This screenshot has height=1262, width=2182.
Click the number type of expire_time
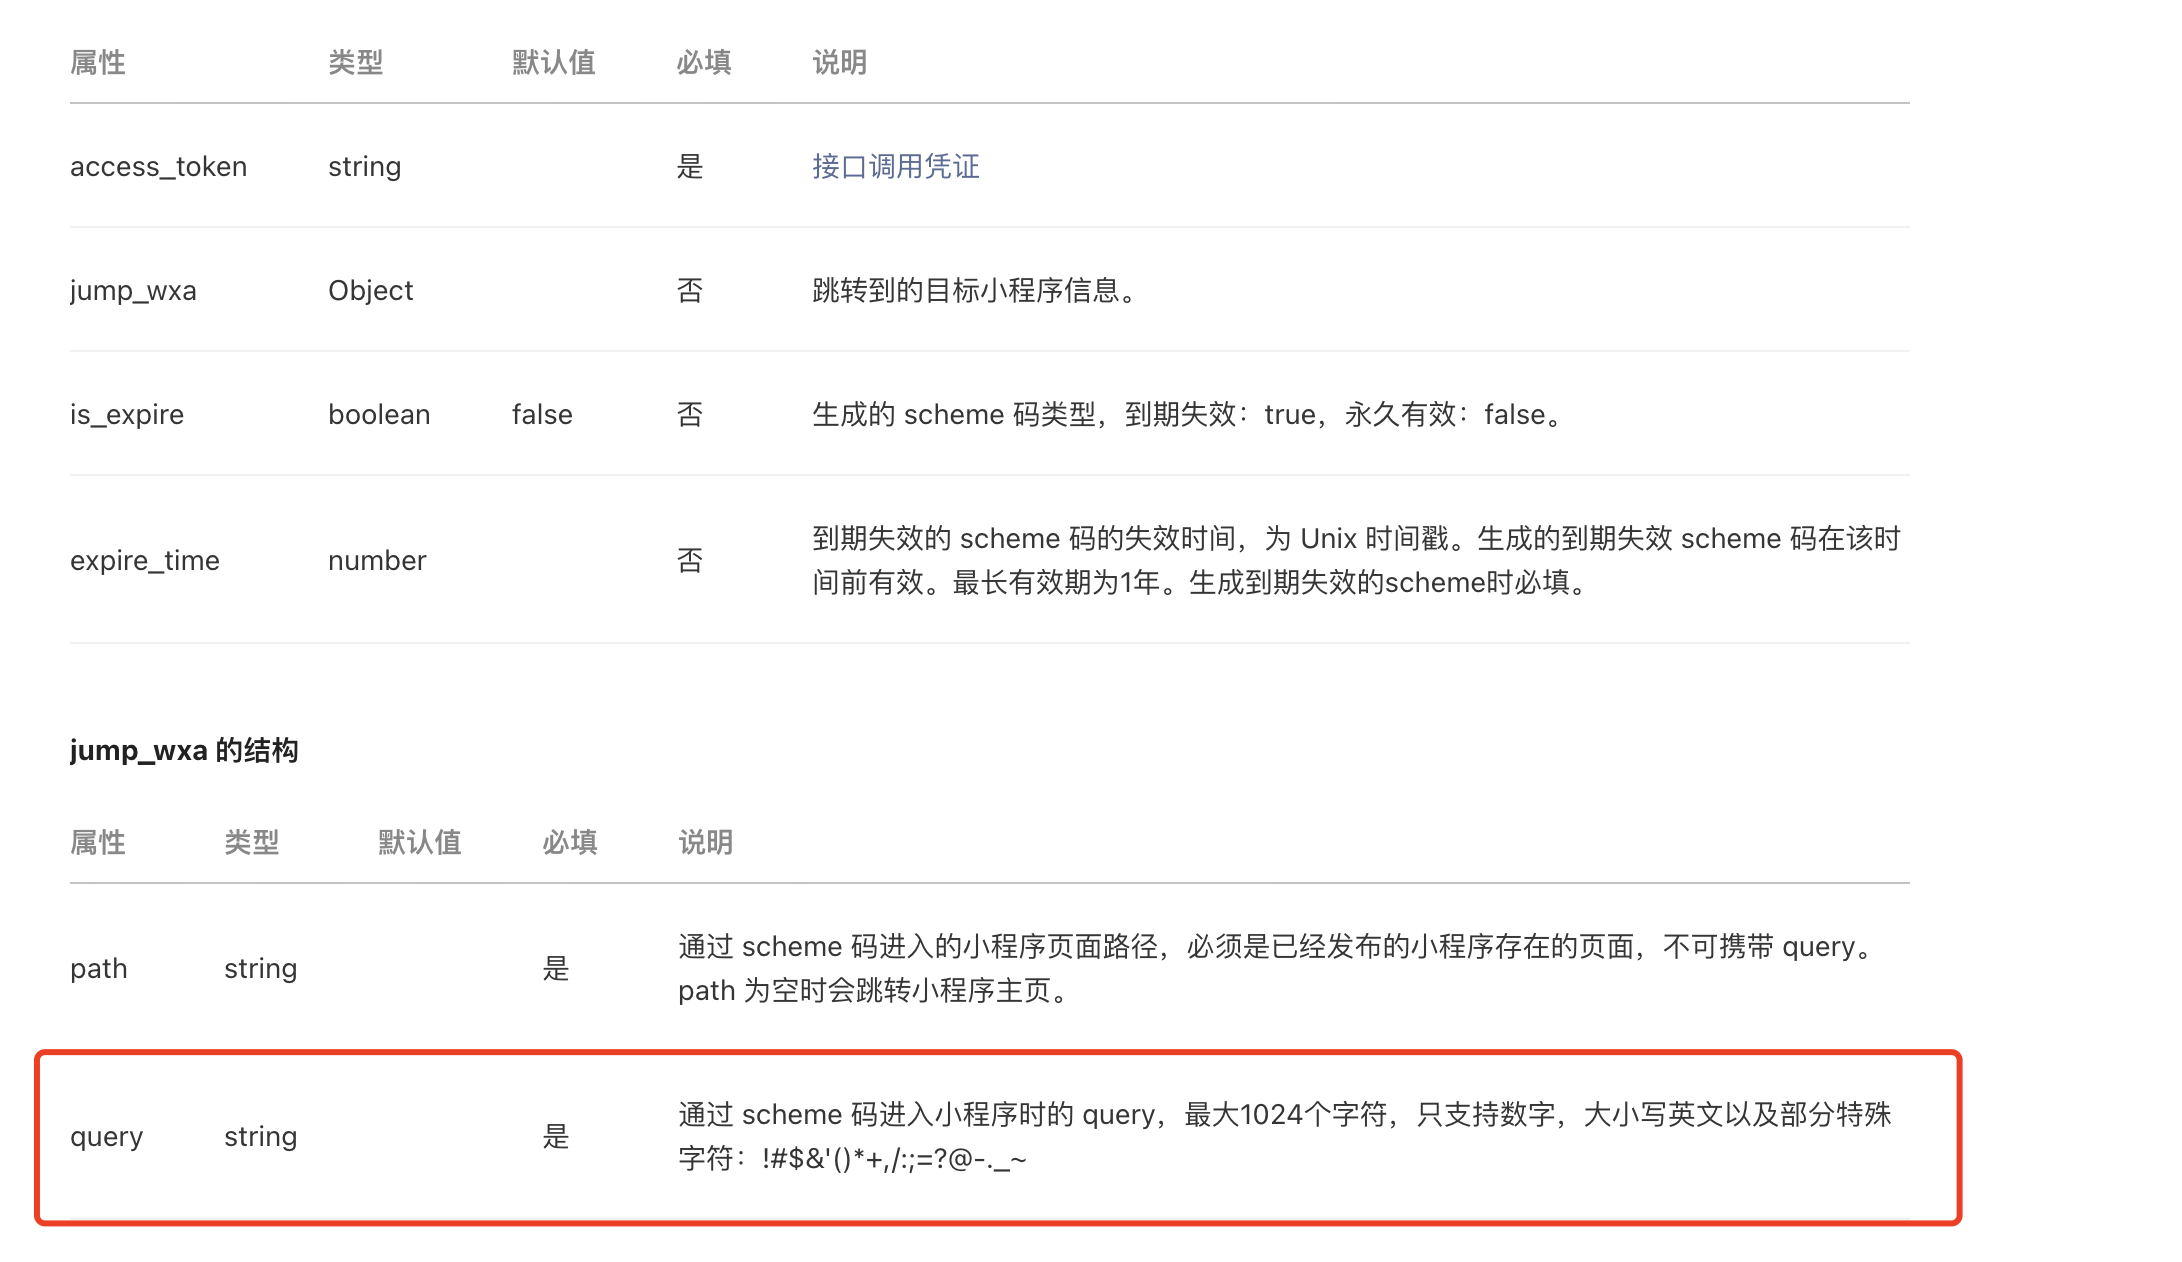(377, 560)
